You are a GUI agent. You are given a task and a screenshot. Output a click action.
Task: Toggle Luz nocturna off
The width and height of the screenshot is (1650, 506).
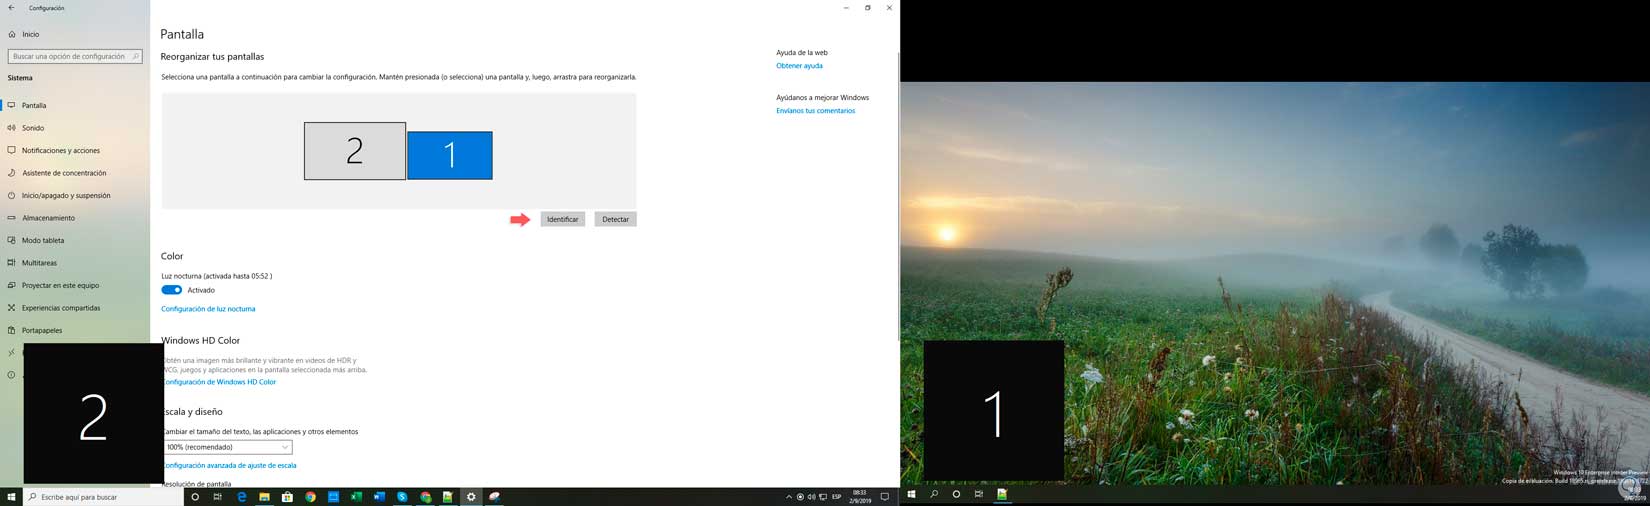[172, 290]
